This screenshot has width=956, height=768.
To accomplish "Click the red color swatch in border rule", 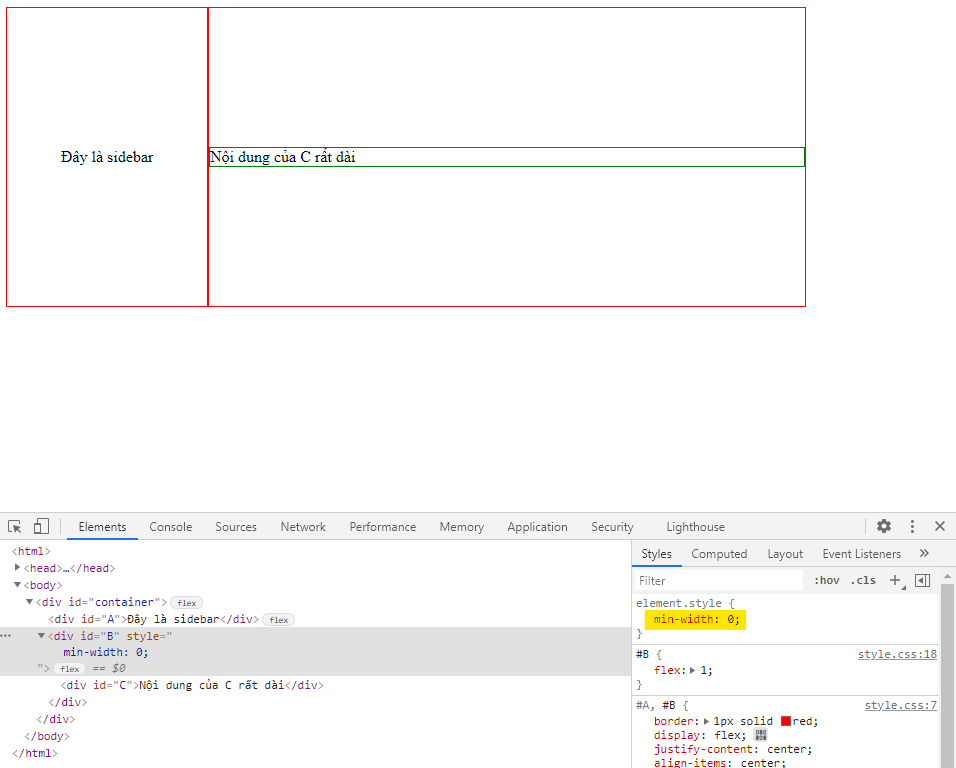I will click(786, 721).
